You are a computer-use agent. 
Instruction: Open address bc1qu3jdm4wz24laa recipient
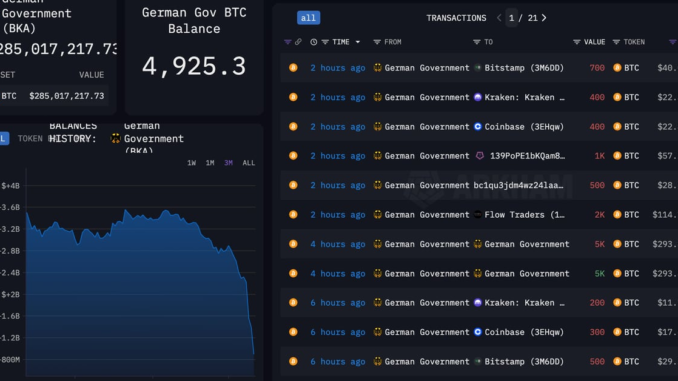pos(518,185)
